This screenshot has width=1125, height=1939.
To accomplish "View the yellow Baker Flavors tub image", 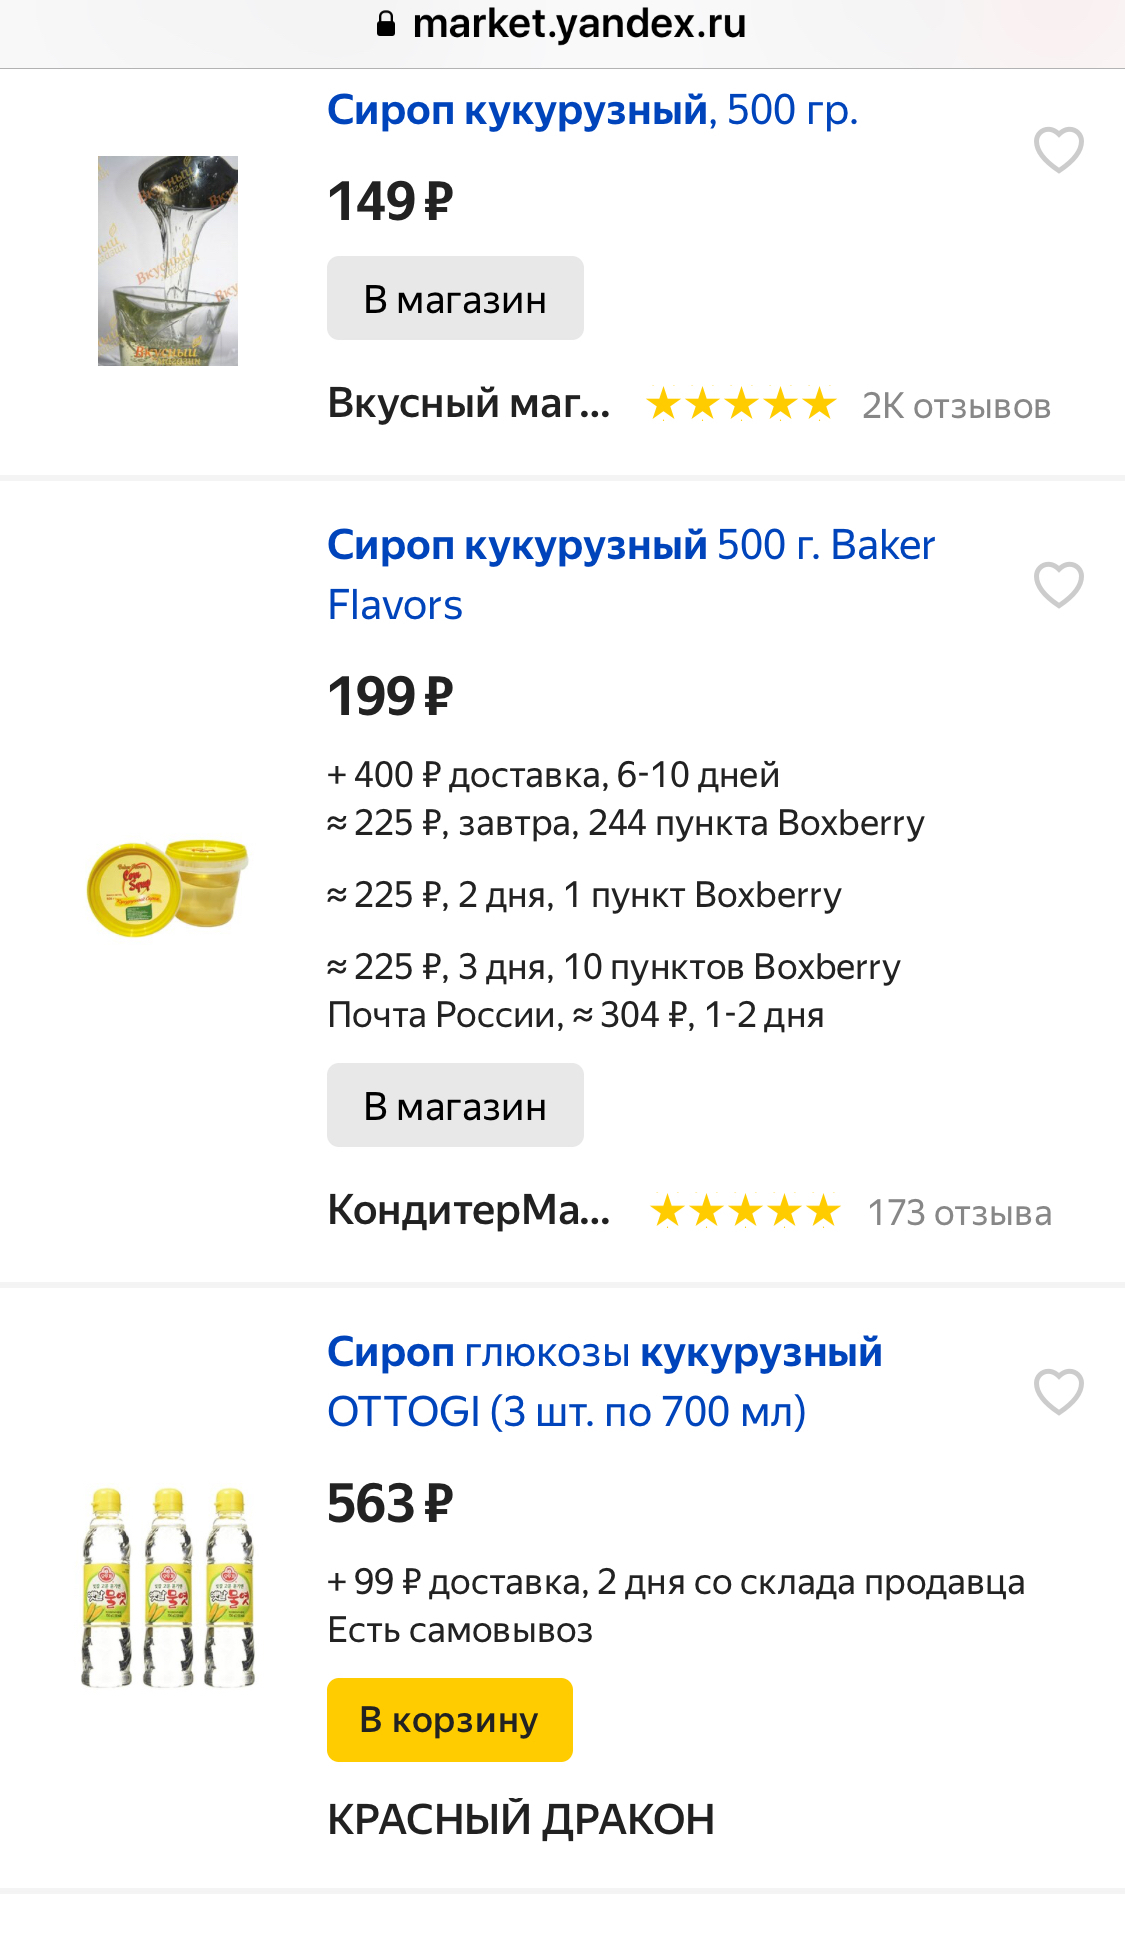I will [168, 887].
